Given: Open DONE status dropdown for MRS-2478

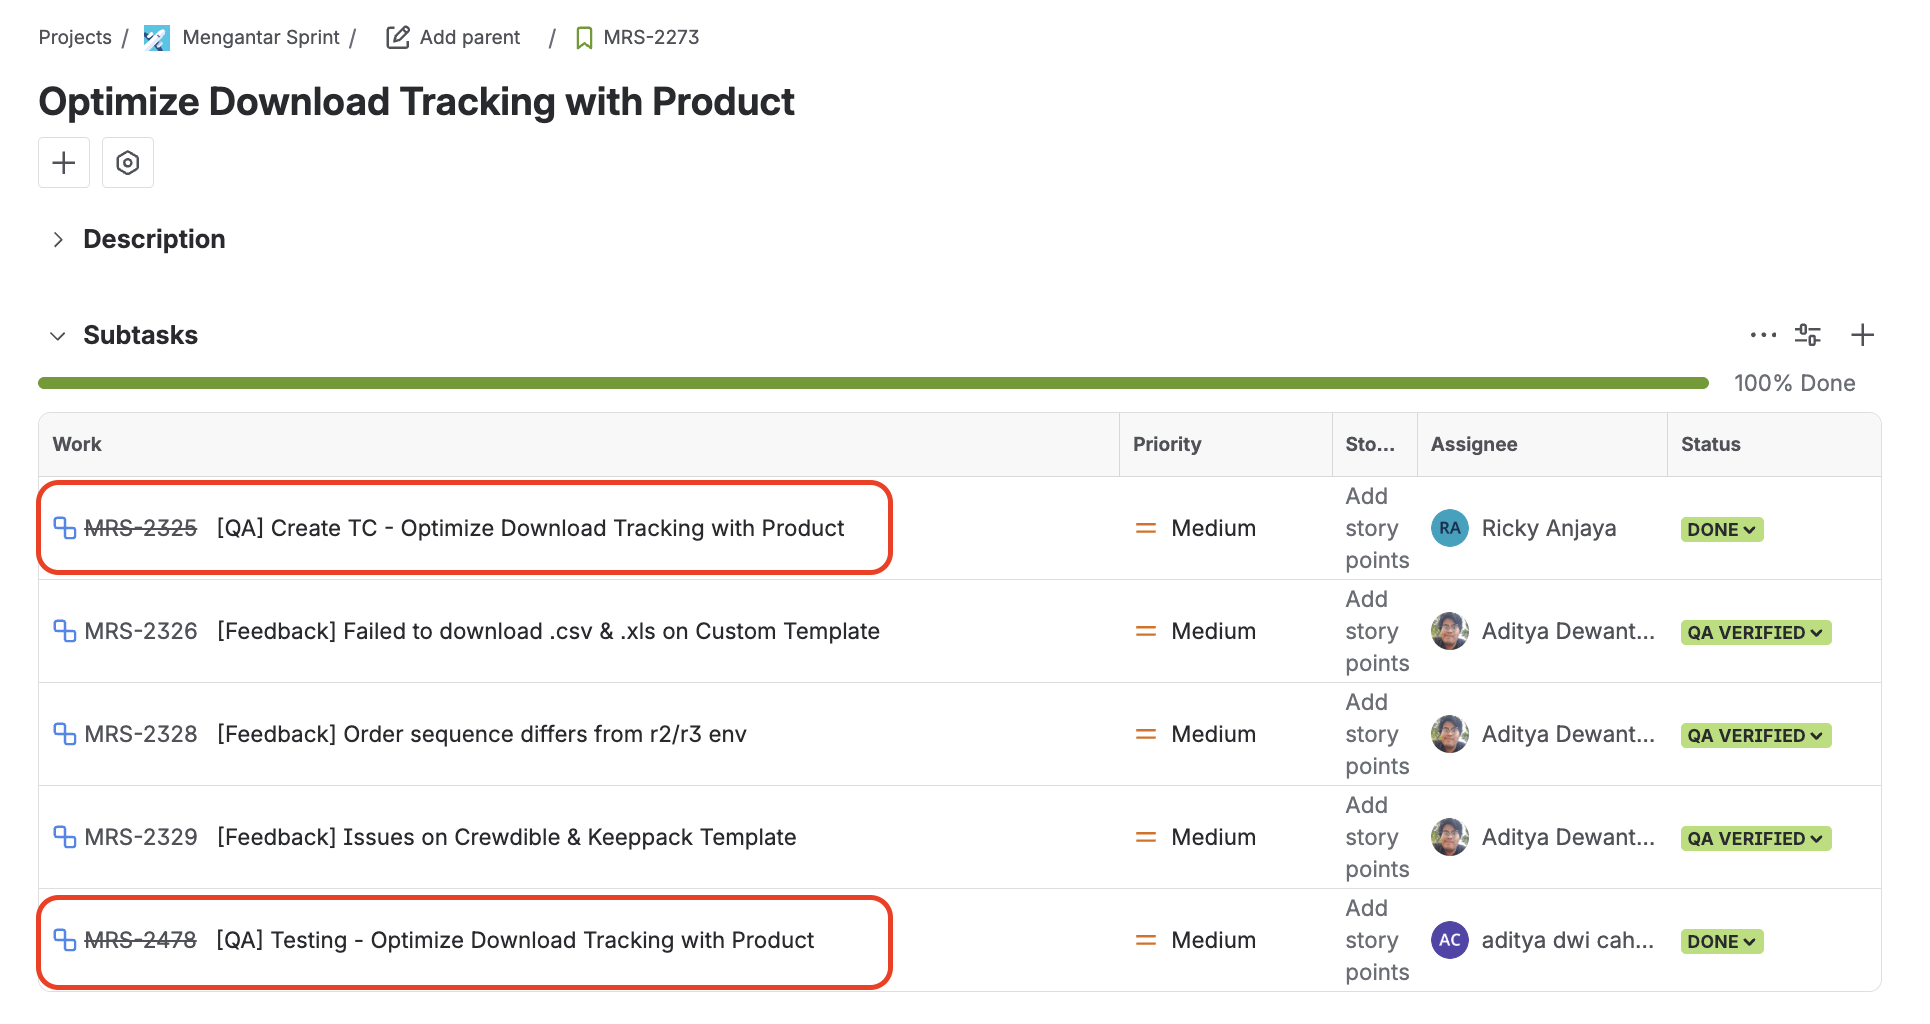Looking at the screenshot, I should [x=1721, y=942].
